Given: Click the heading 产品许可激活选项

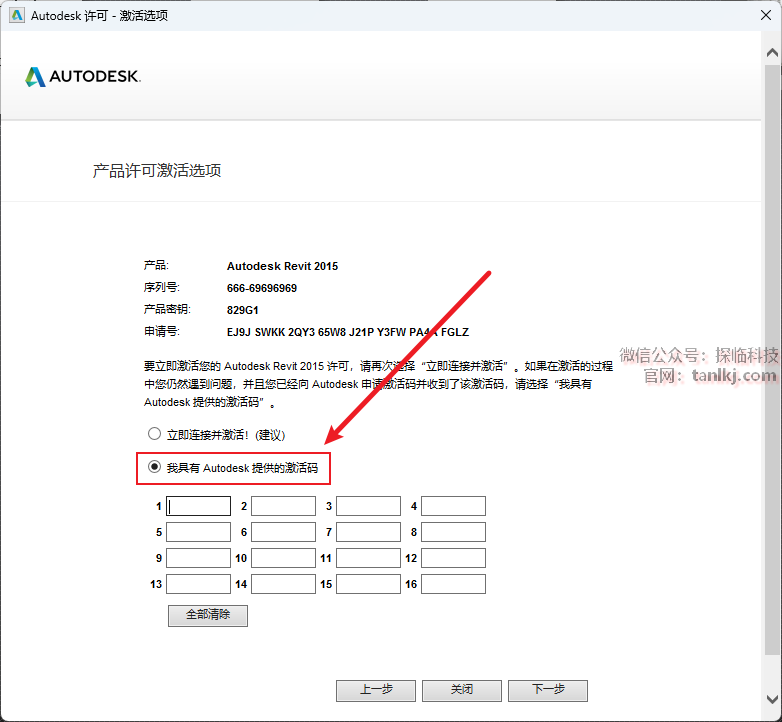Looking at the screenshot, I should click(157, 171).
